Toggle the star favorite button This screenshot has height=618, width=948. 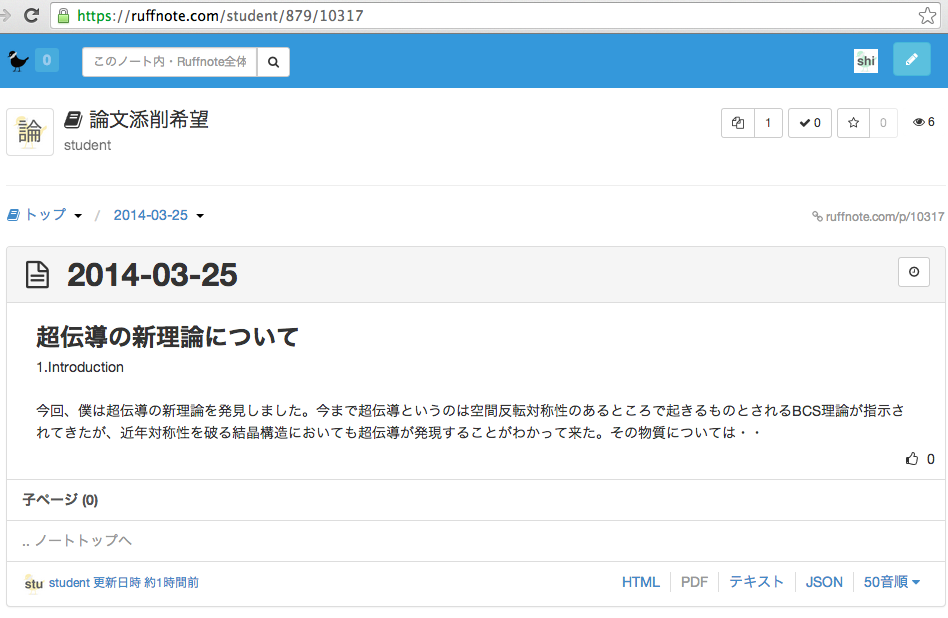point(853,123)
